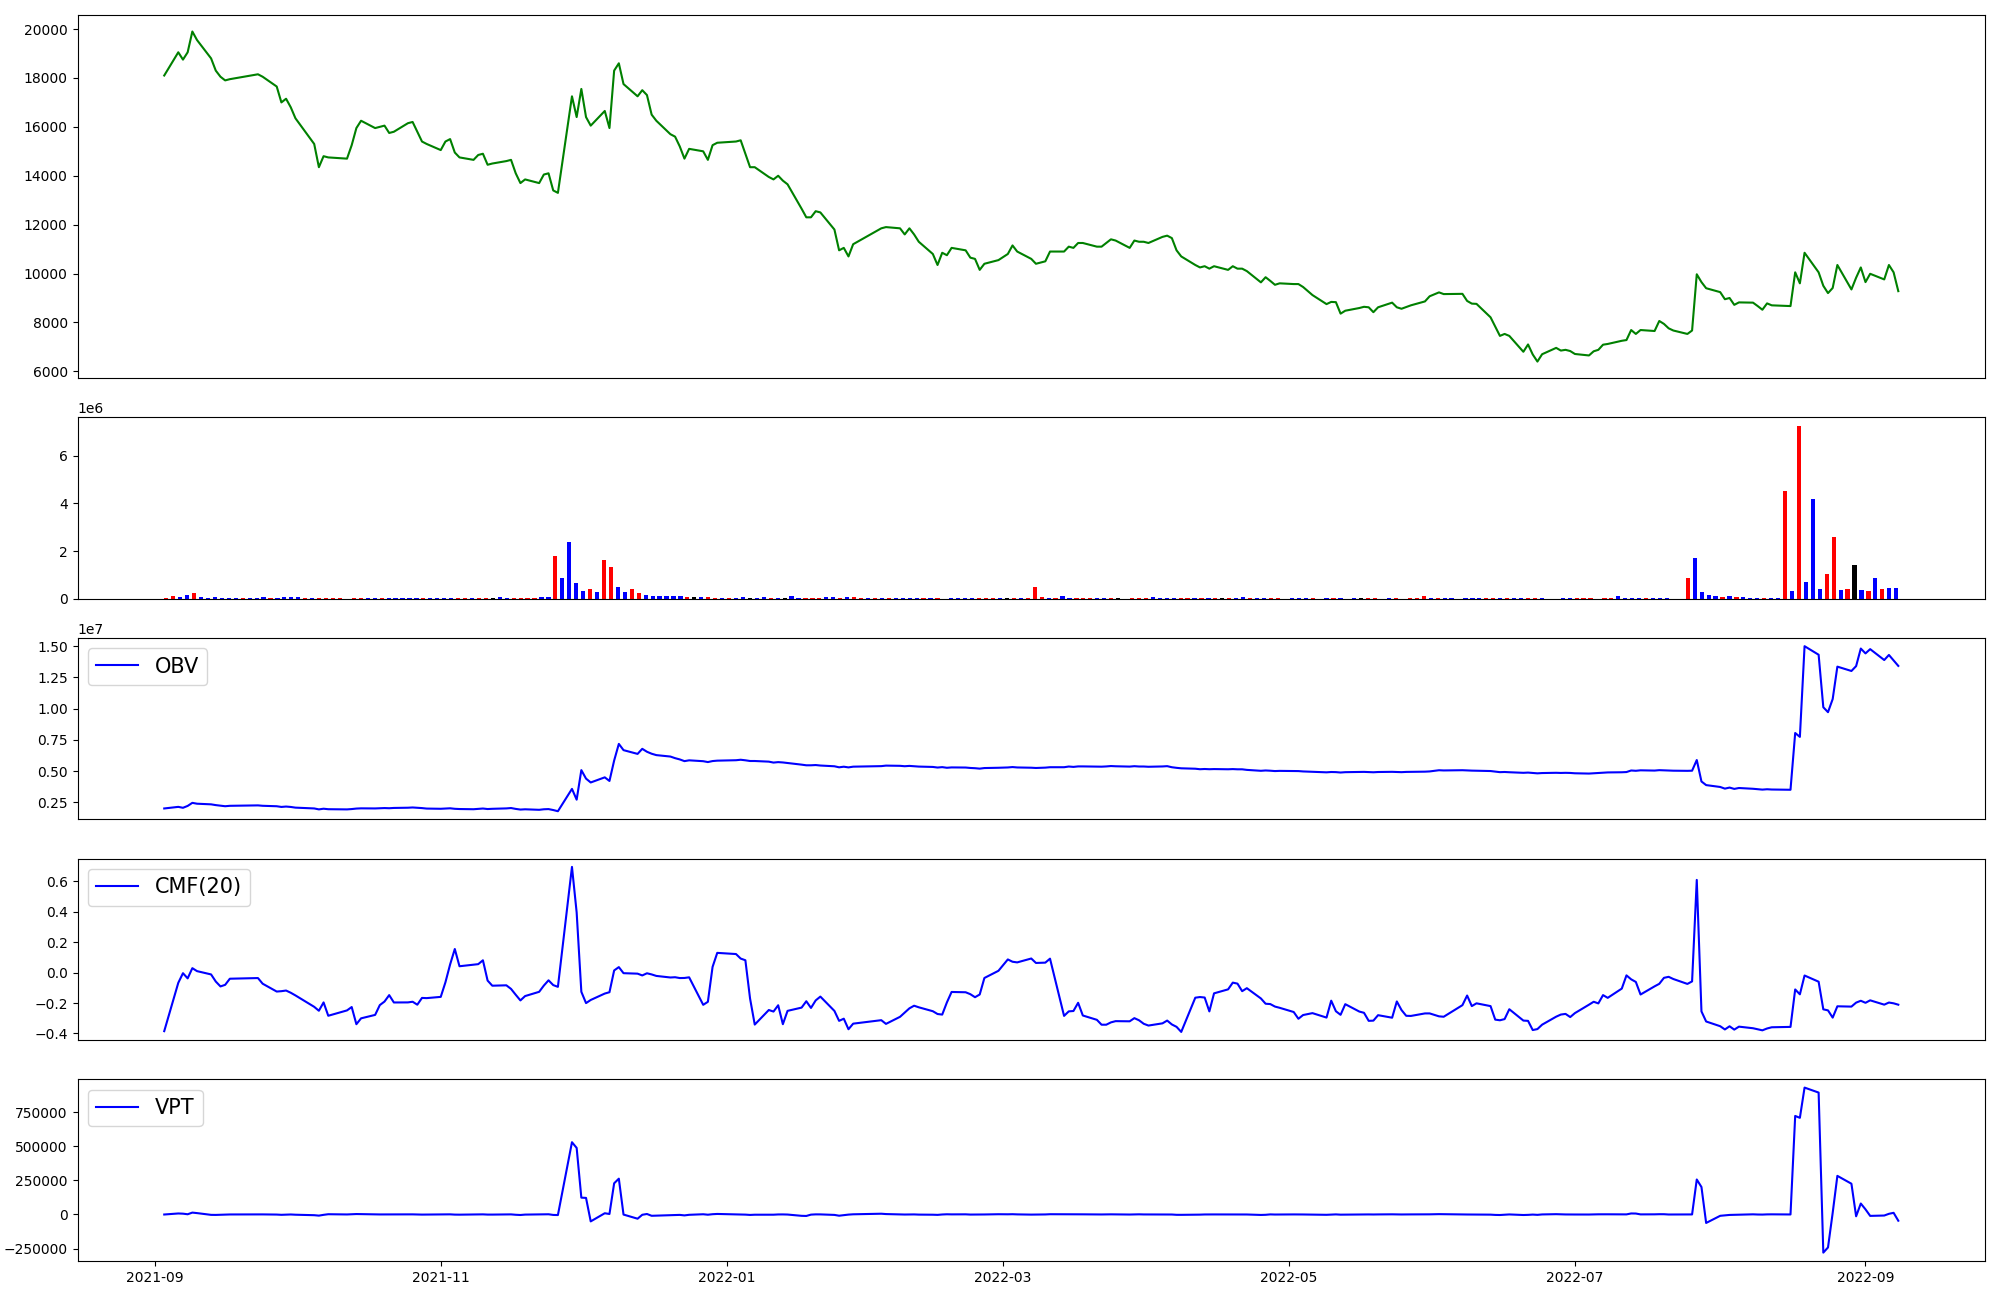Screen dimensions: 2000x1300
Task: Click the 2022-09 date tick label
Action: 1866,1277
